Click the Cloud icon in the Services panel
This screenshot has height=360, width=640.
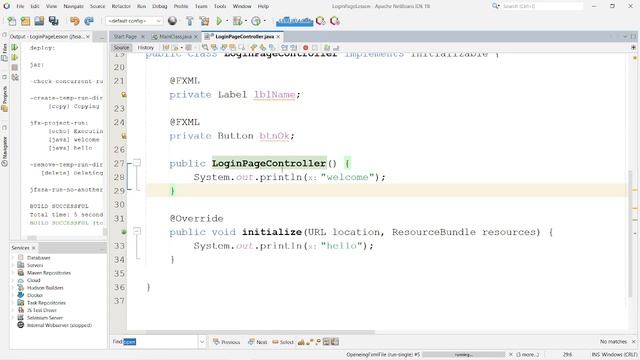pos(21,280)
